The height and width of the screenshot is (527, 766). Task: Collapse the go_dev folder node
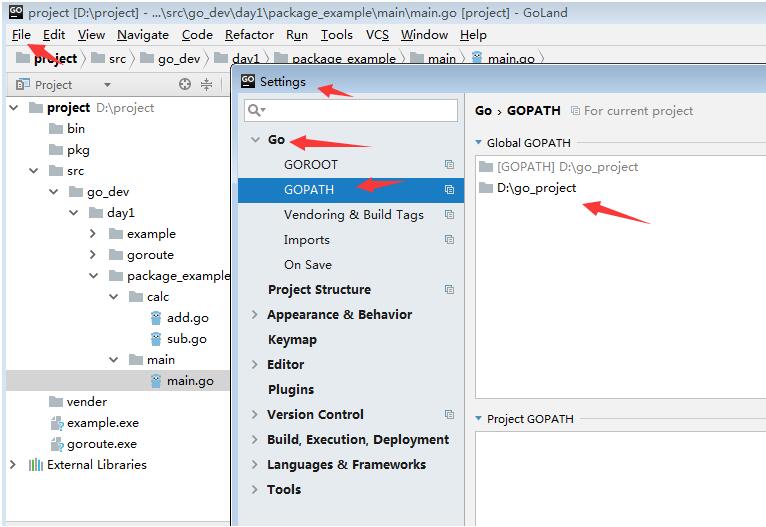[x=53, y=191]
